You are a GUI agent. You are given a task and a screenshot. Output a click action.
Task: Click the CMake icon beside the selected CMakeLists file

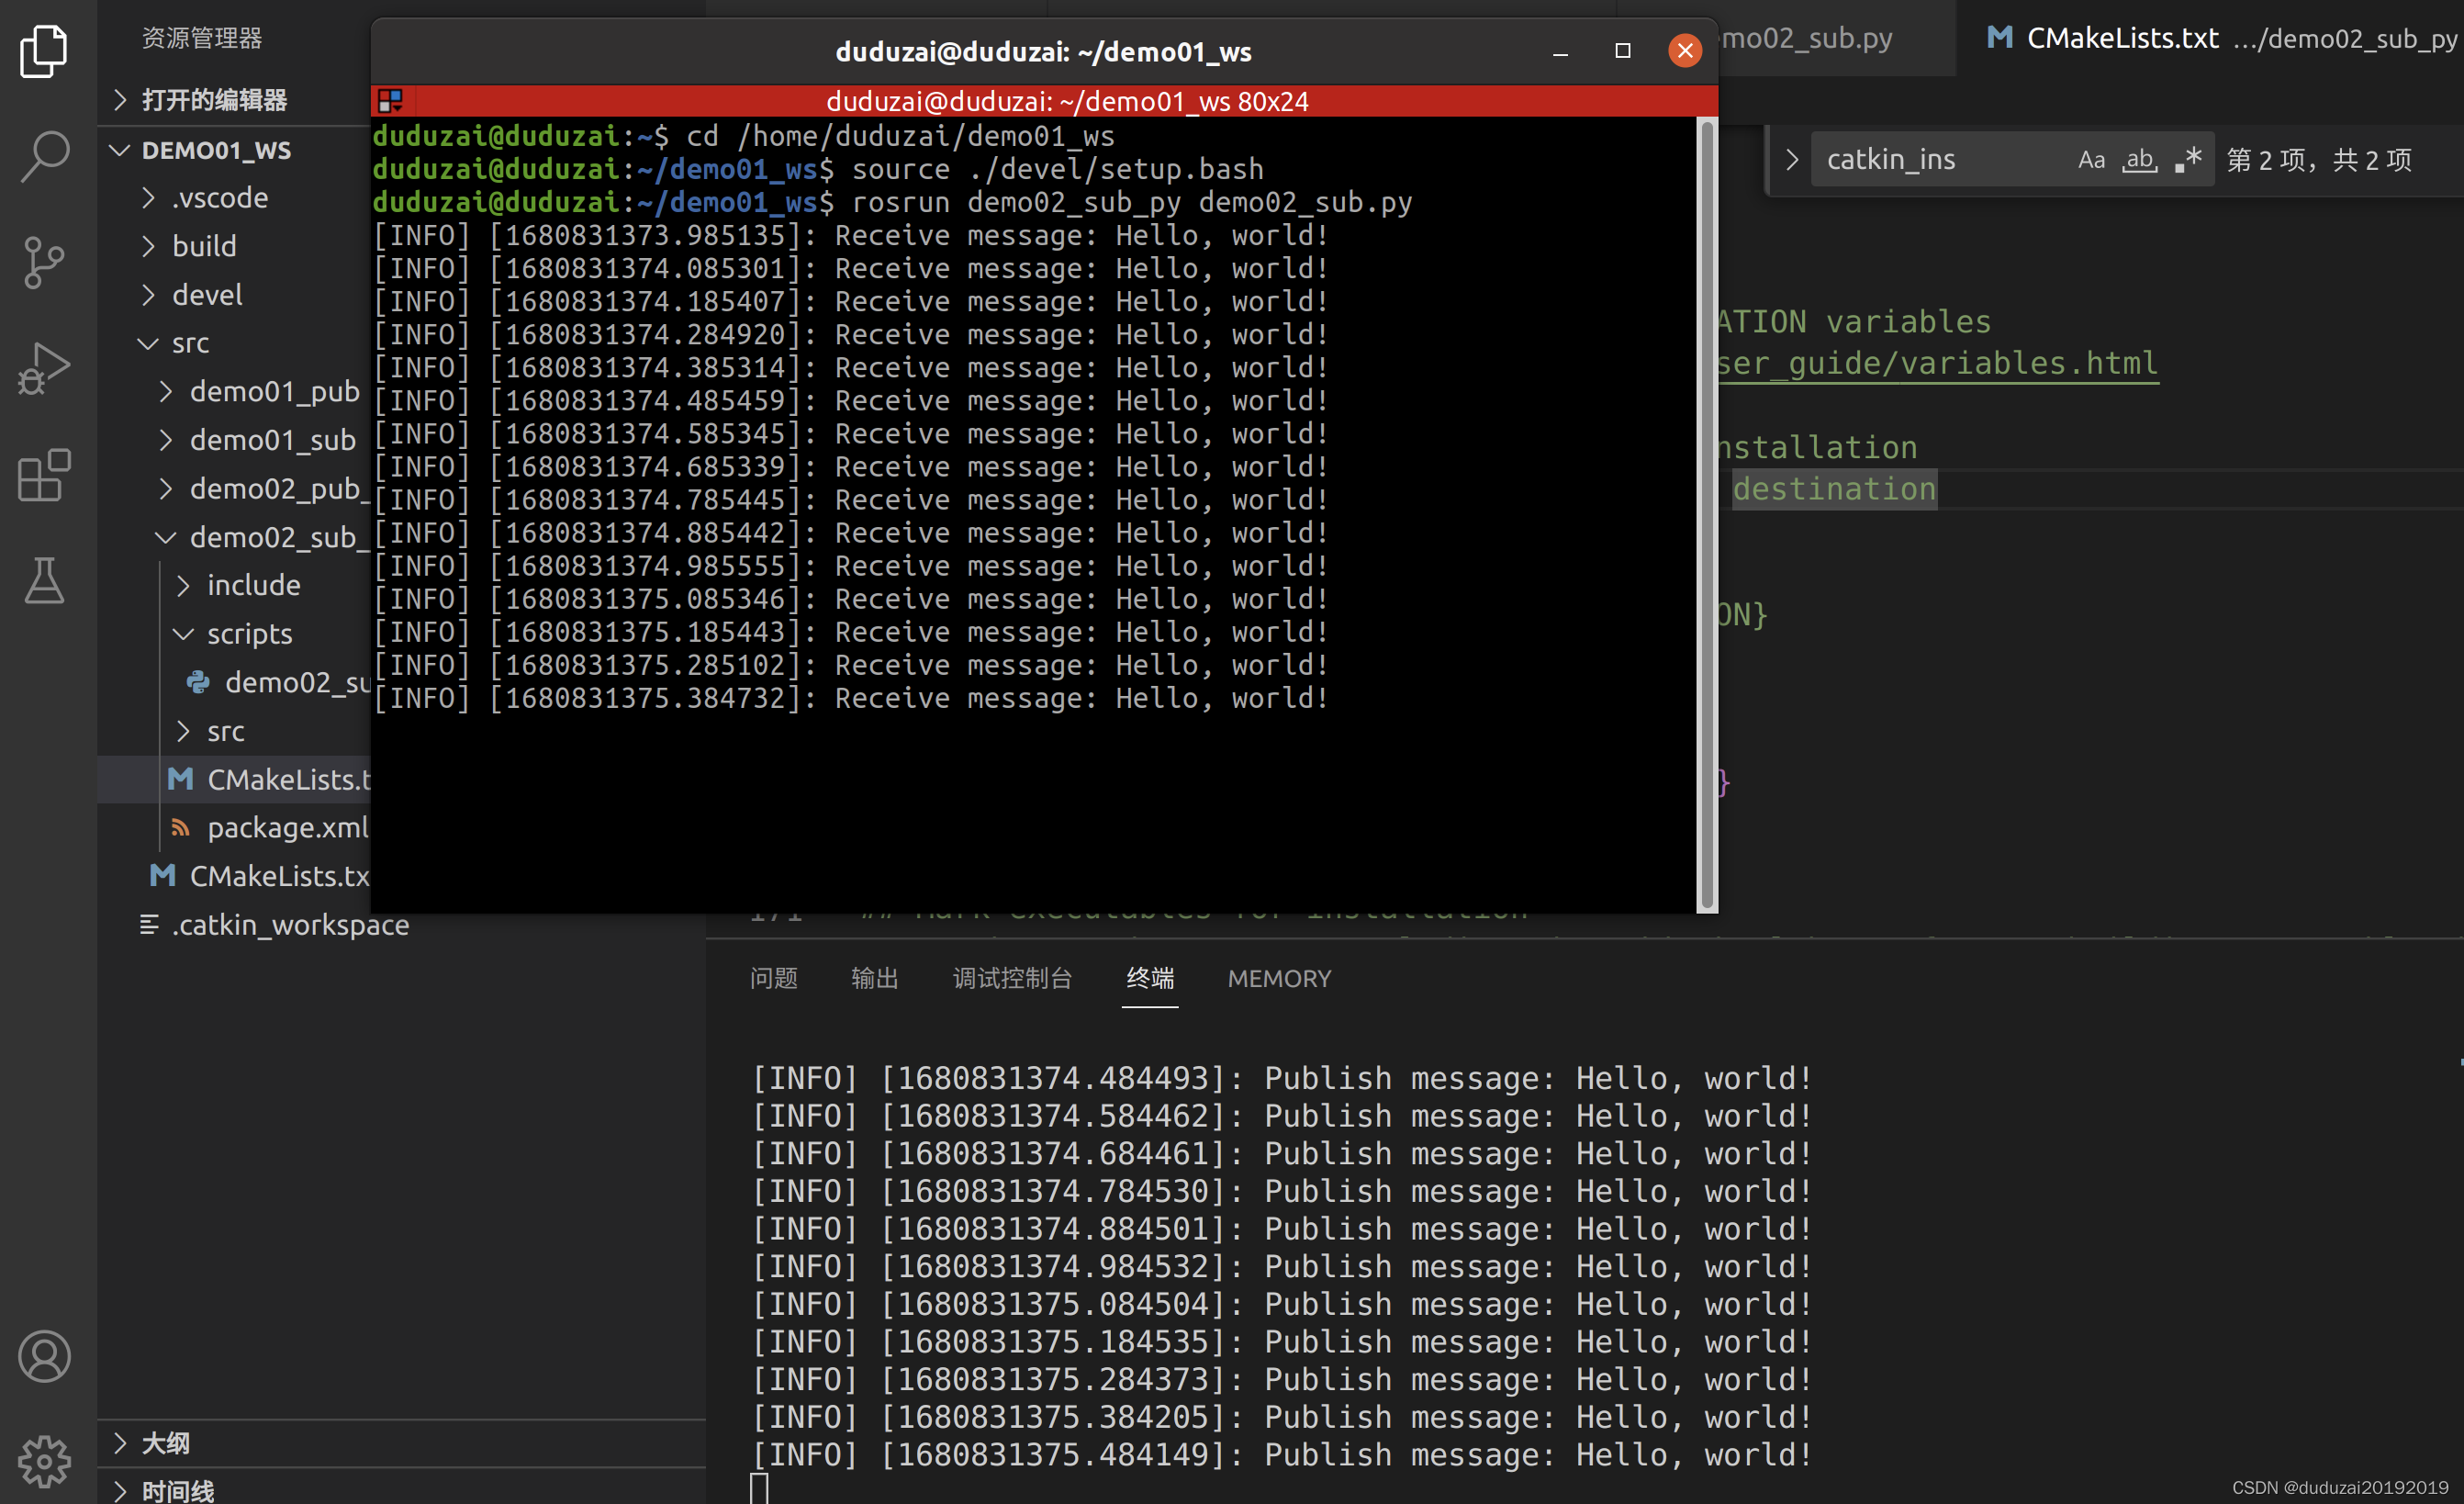180,779
